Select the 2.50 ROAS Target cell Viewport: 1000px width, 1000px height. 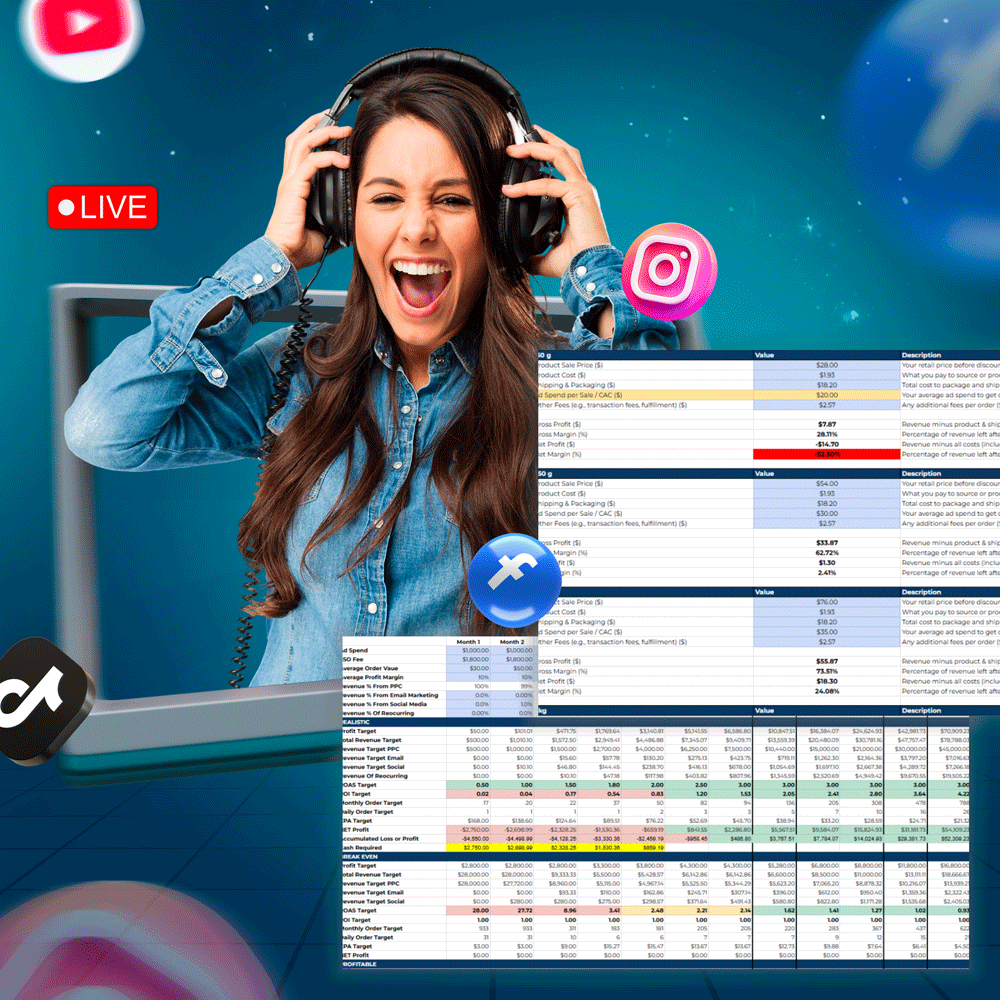(x=686, y=785)
